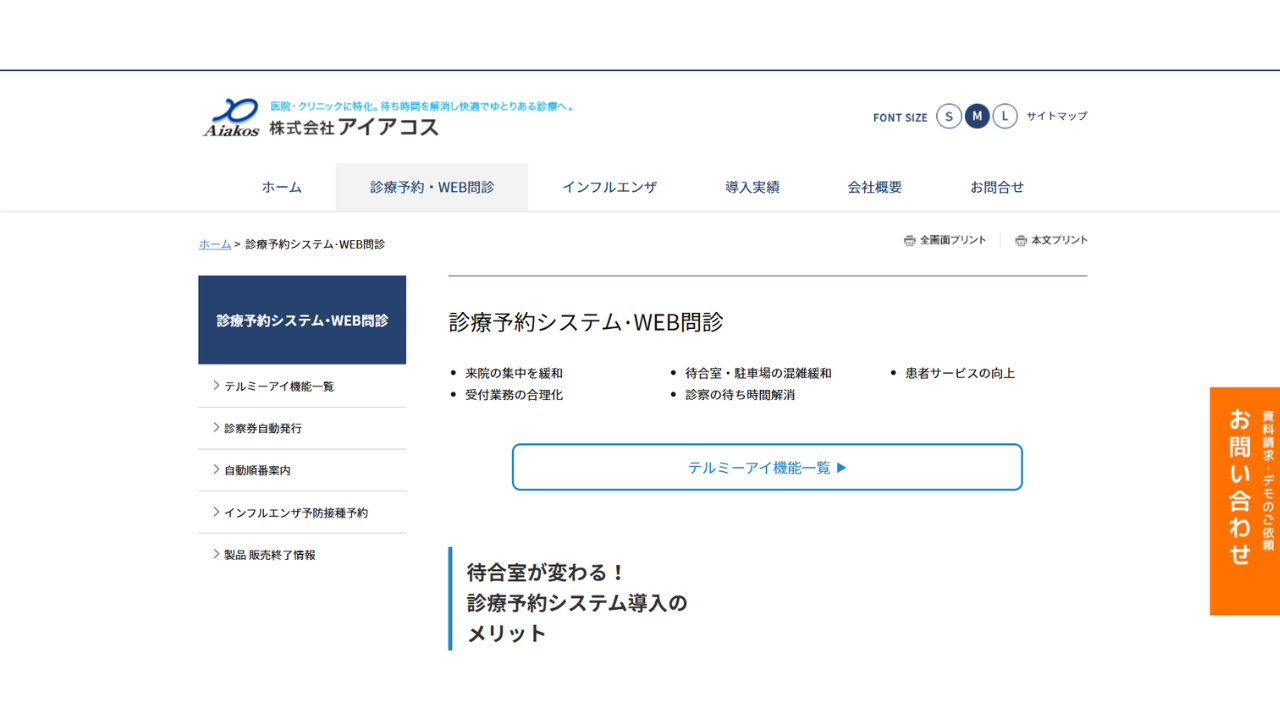Set font size to S
This screenshot has width=1280, height=720.
[949, 116]
